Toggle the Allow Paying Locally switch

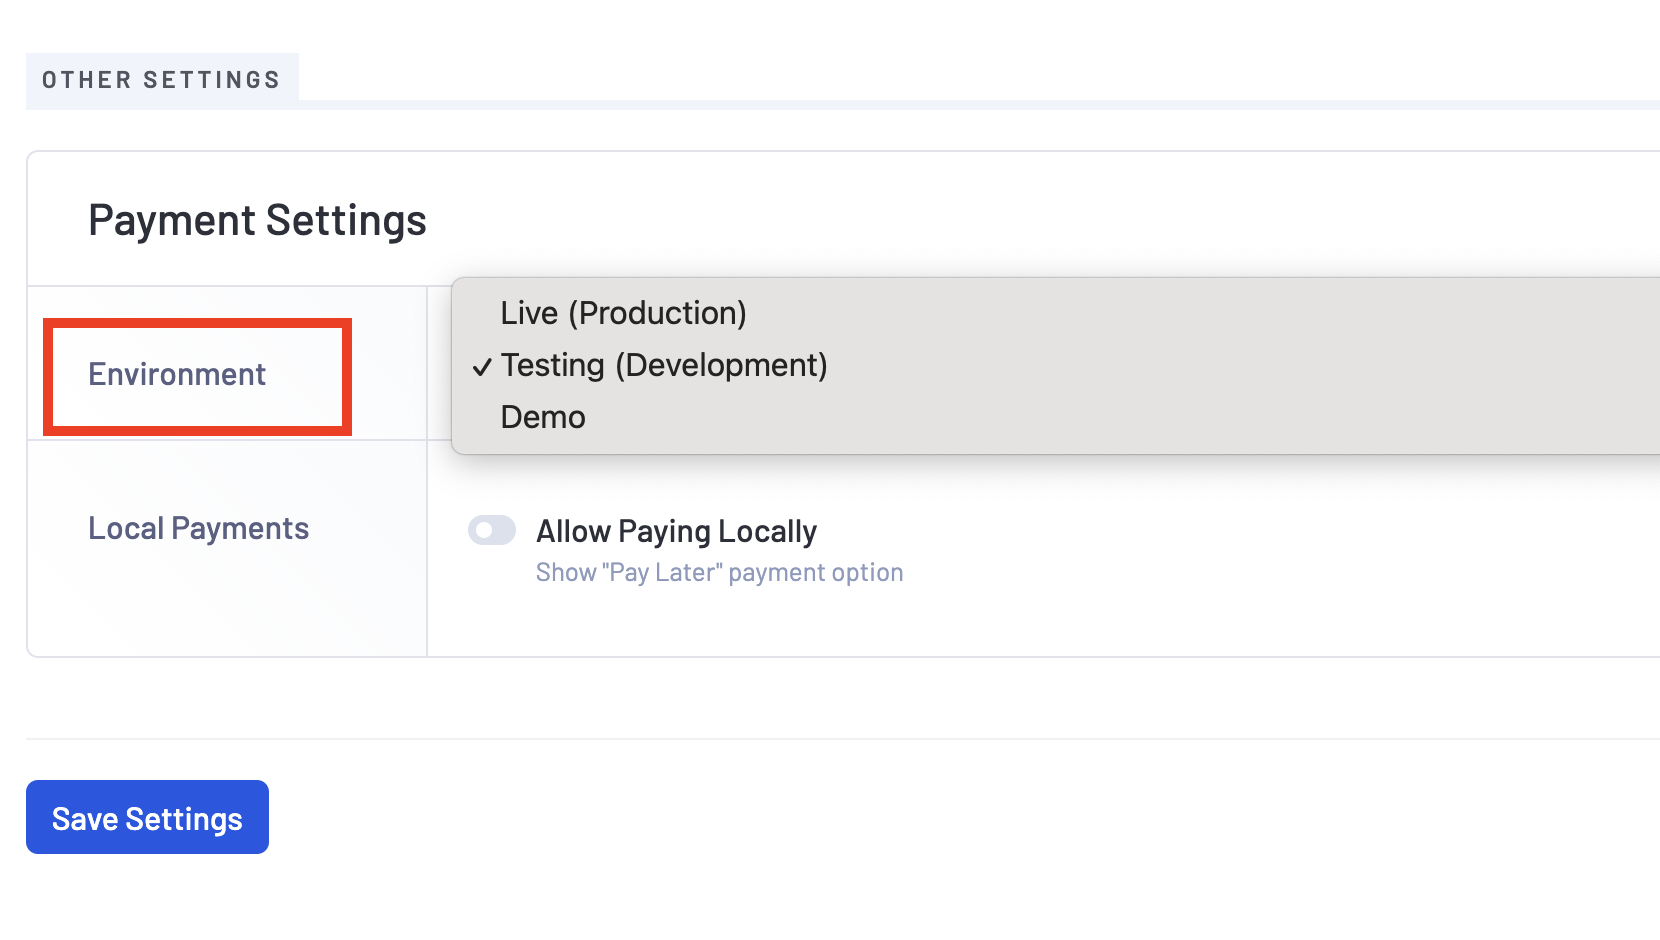pos(492,530)
